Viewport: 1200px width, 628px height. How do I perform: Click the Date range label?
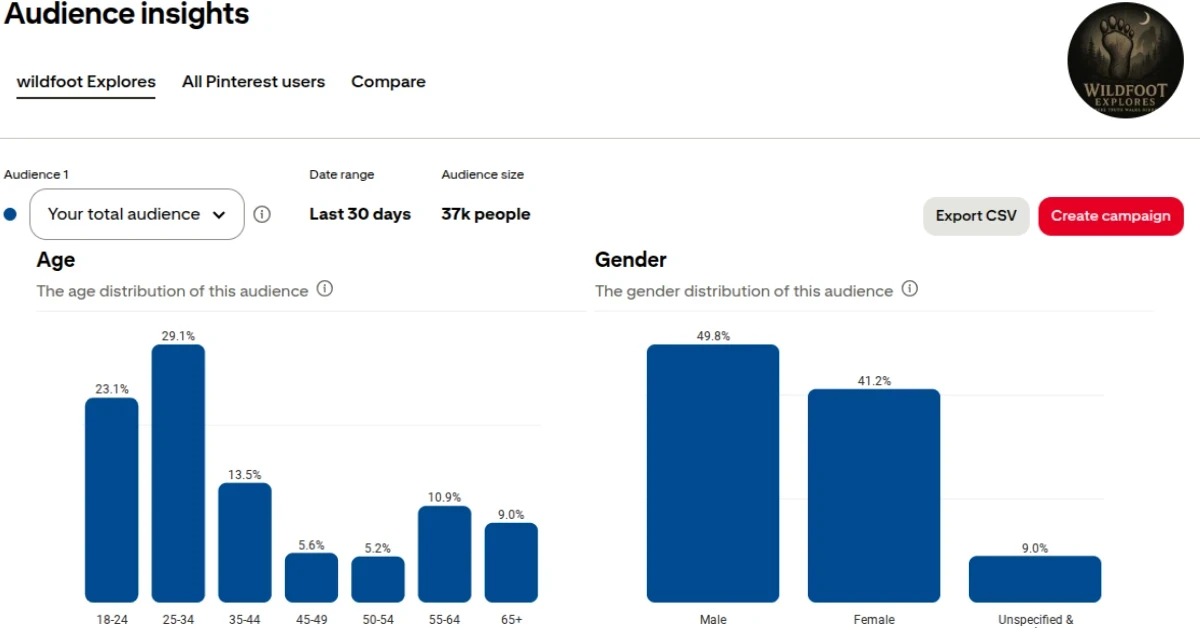click(342, 174)
